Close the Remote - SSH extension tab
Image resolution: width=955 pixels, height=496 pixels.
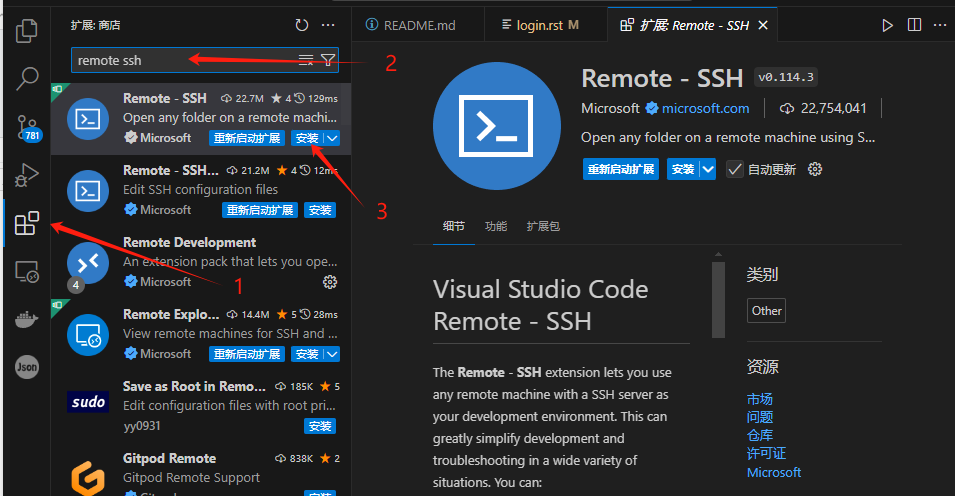click(763, 25)
